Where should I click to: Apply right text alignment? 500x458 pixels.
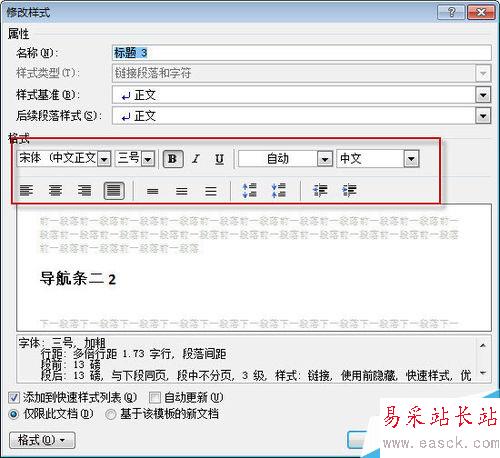[x=84, y=191]
